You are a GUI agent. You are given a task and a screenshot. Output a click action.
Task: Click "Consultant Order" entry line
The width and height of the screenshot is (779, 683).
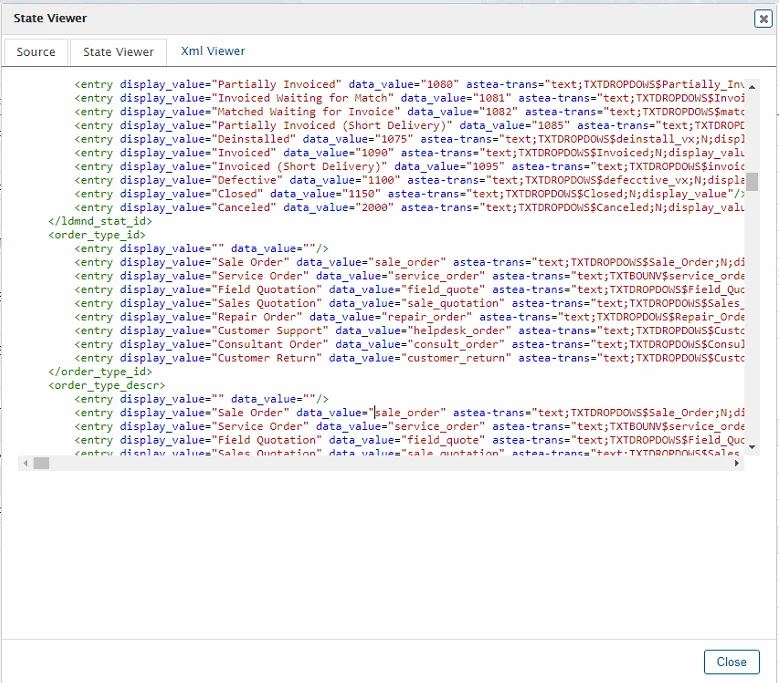(409, 344)
